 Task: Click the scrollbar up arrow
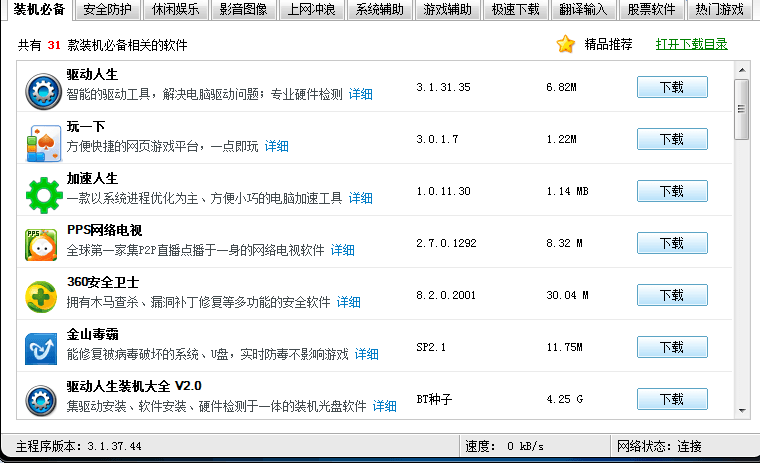[741, 69]
